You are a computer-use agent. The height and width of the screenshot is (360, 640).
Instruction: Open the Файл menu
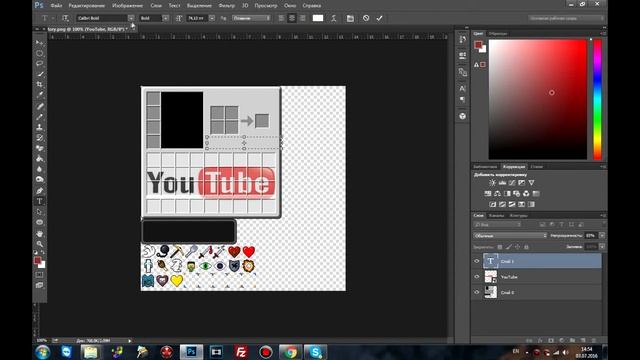pos(56,6)
